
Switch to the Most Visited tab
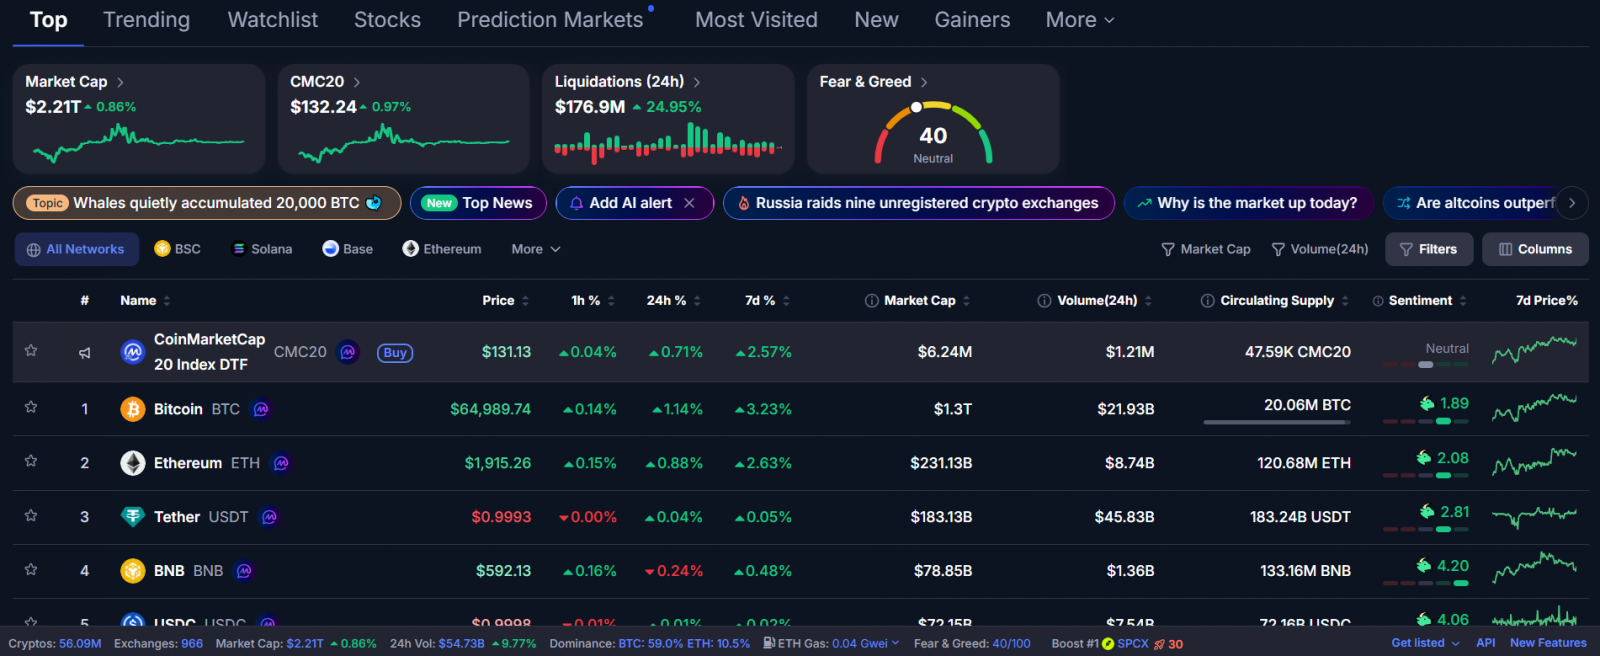pyautogui.click(x=756, y=20)
